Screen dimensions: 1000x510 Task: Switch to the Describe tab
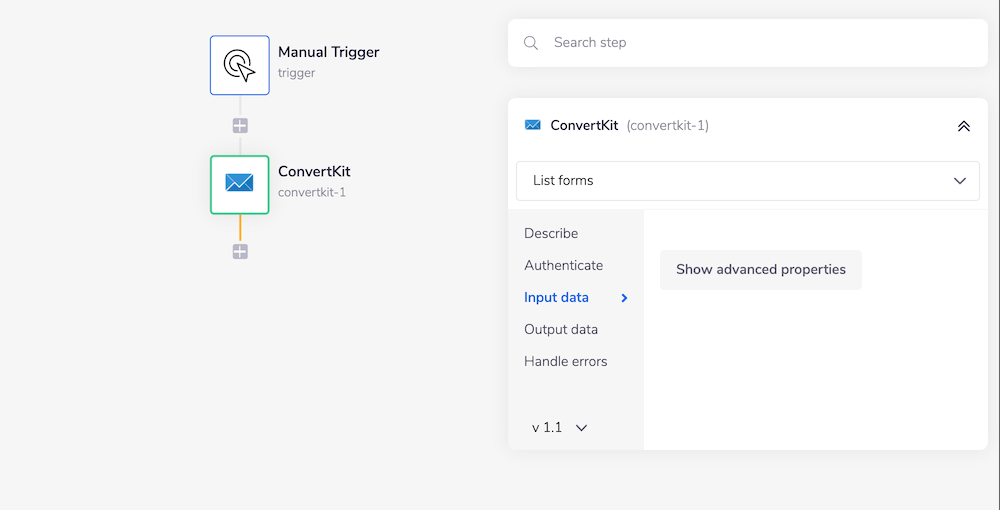[x=551, y=234]
